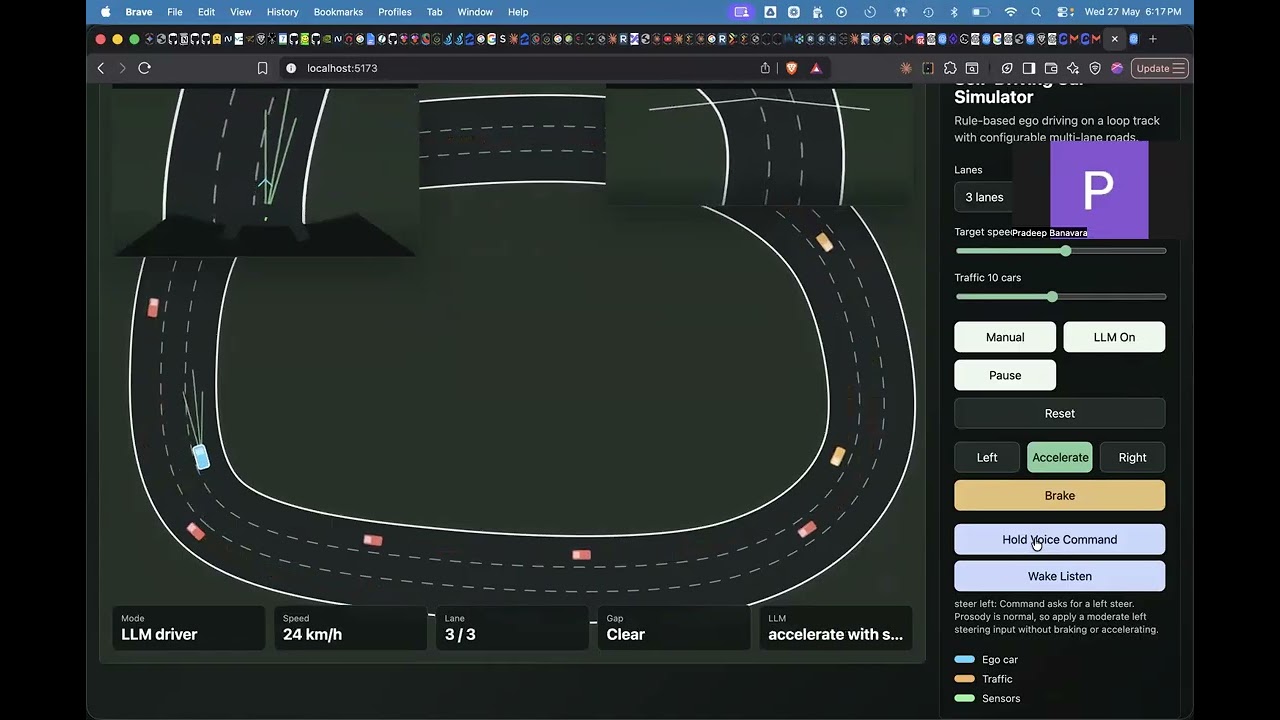Adjust the Target speed slider

[1060, 251]
